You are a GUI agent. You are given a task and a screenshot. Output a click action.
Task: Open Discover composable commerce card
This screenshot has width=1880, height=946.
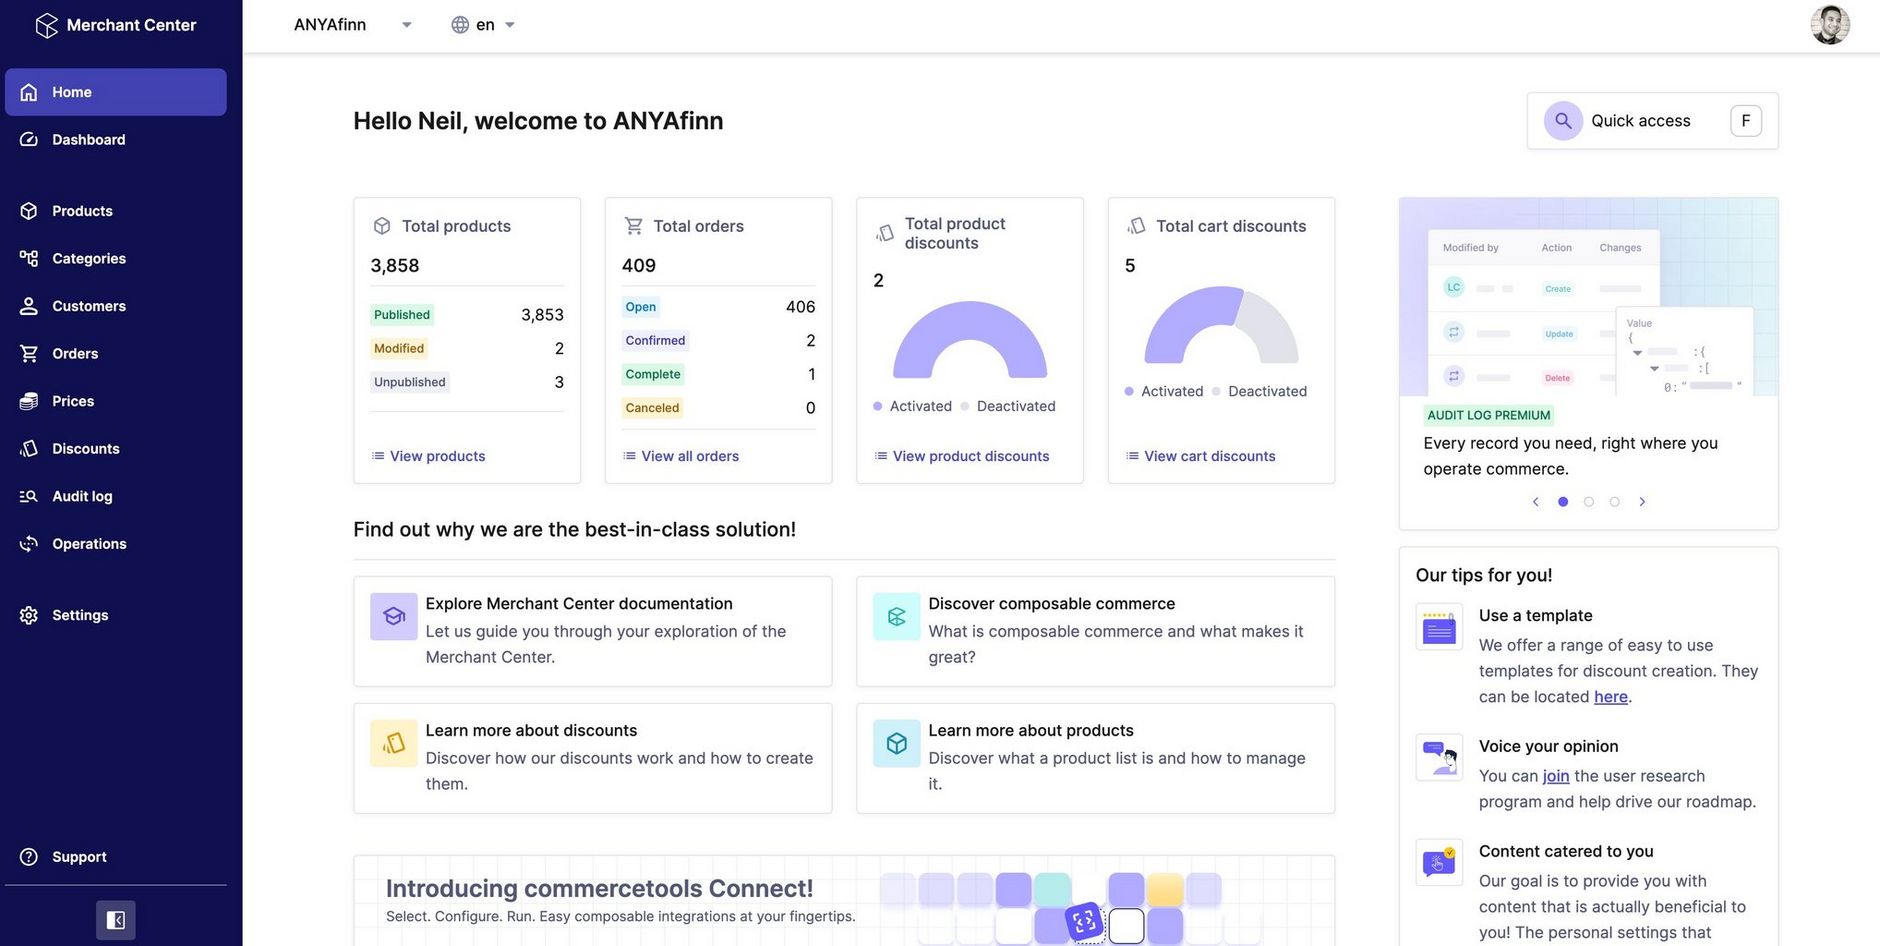1095,631
